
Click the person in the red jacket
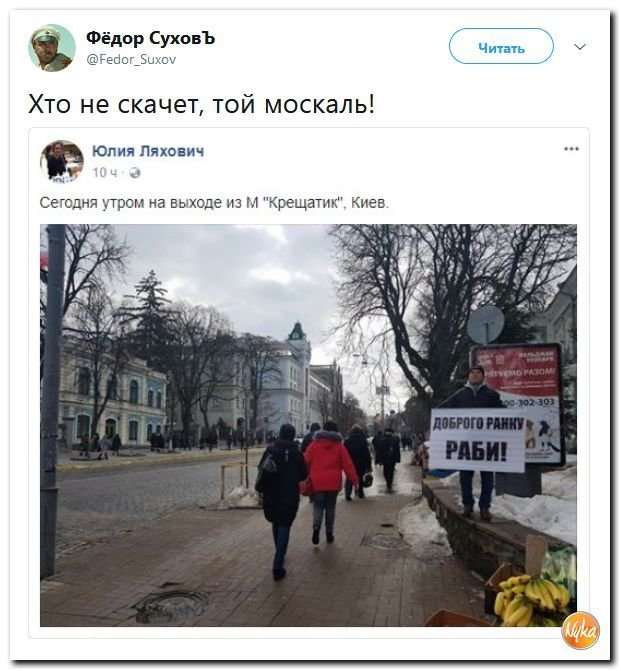[328, 482]
